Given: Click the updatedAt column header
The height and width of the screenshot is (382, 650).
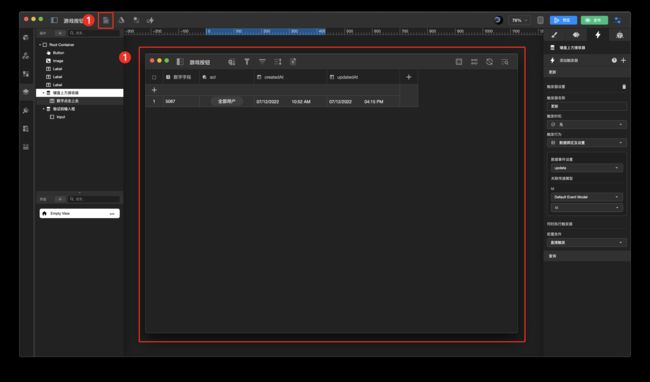Looking at the screenshot, I should (363, 77).
